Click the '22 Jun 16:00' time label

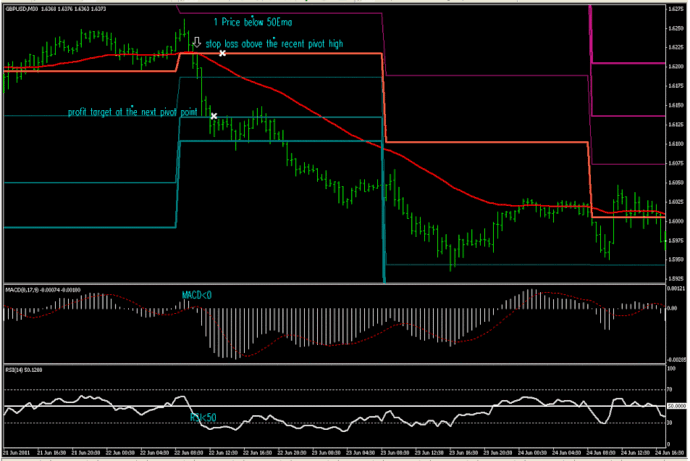(x=257, y=453)
